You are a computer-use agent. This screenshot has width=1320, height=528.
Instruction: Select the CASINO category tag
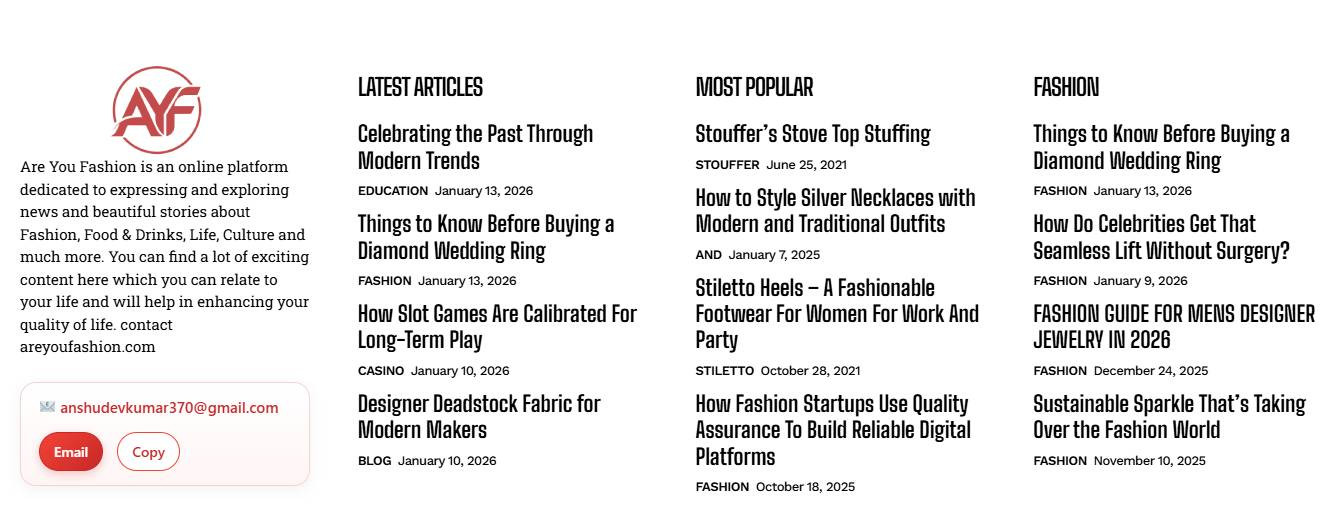[381, 371]
